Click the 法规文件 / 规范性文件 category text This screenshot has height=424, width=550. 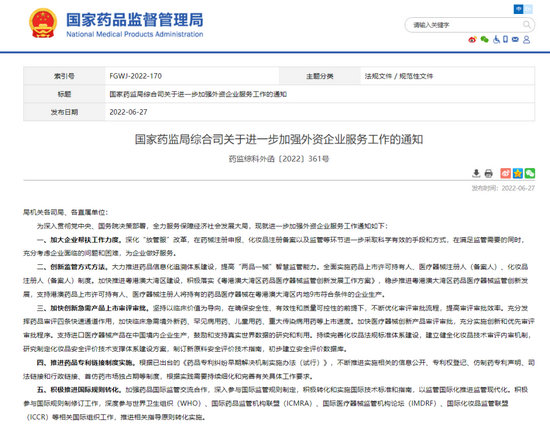pos(399,76)
